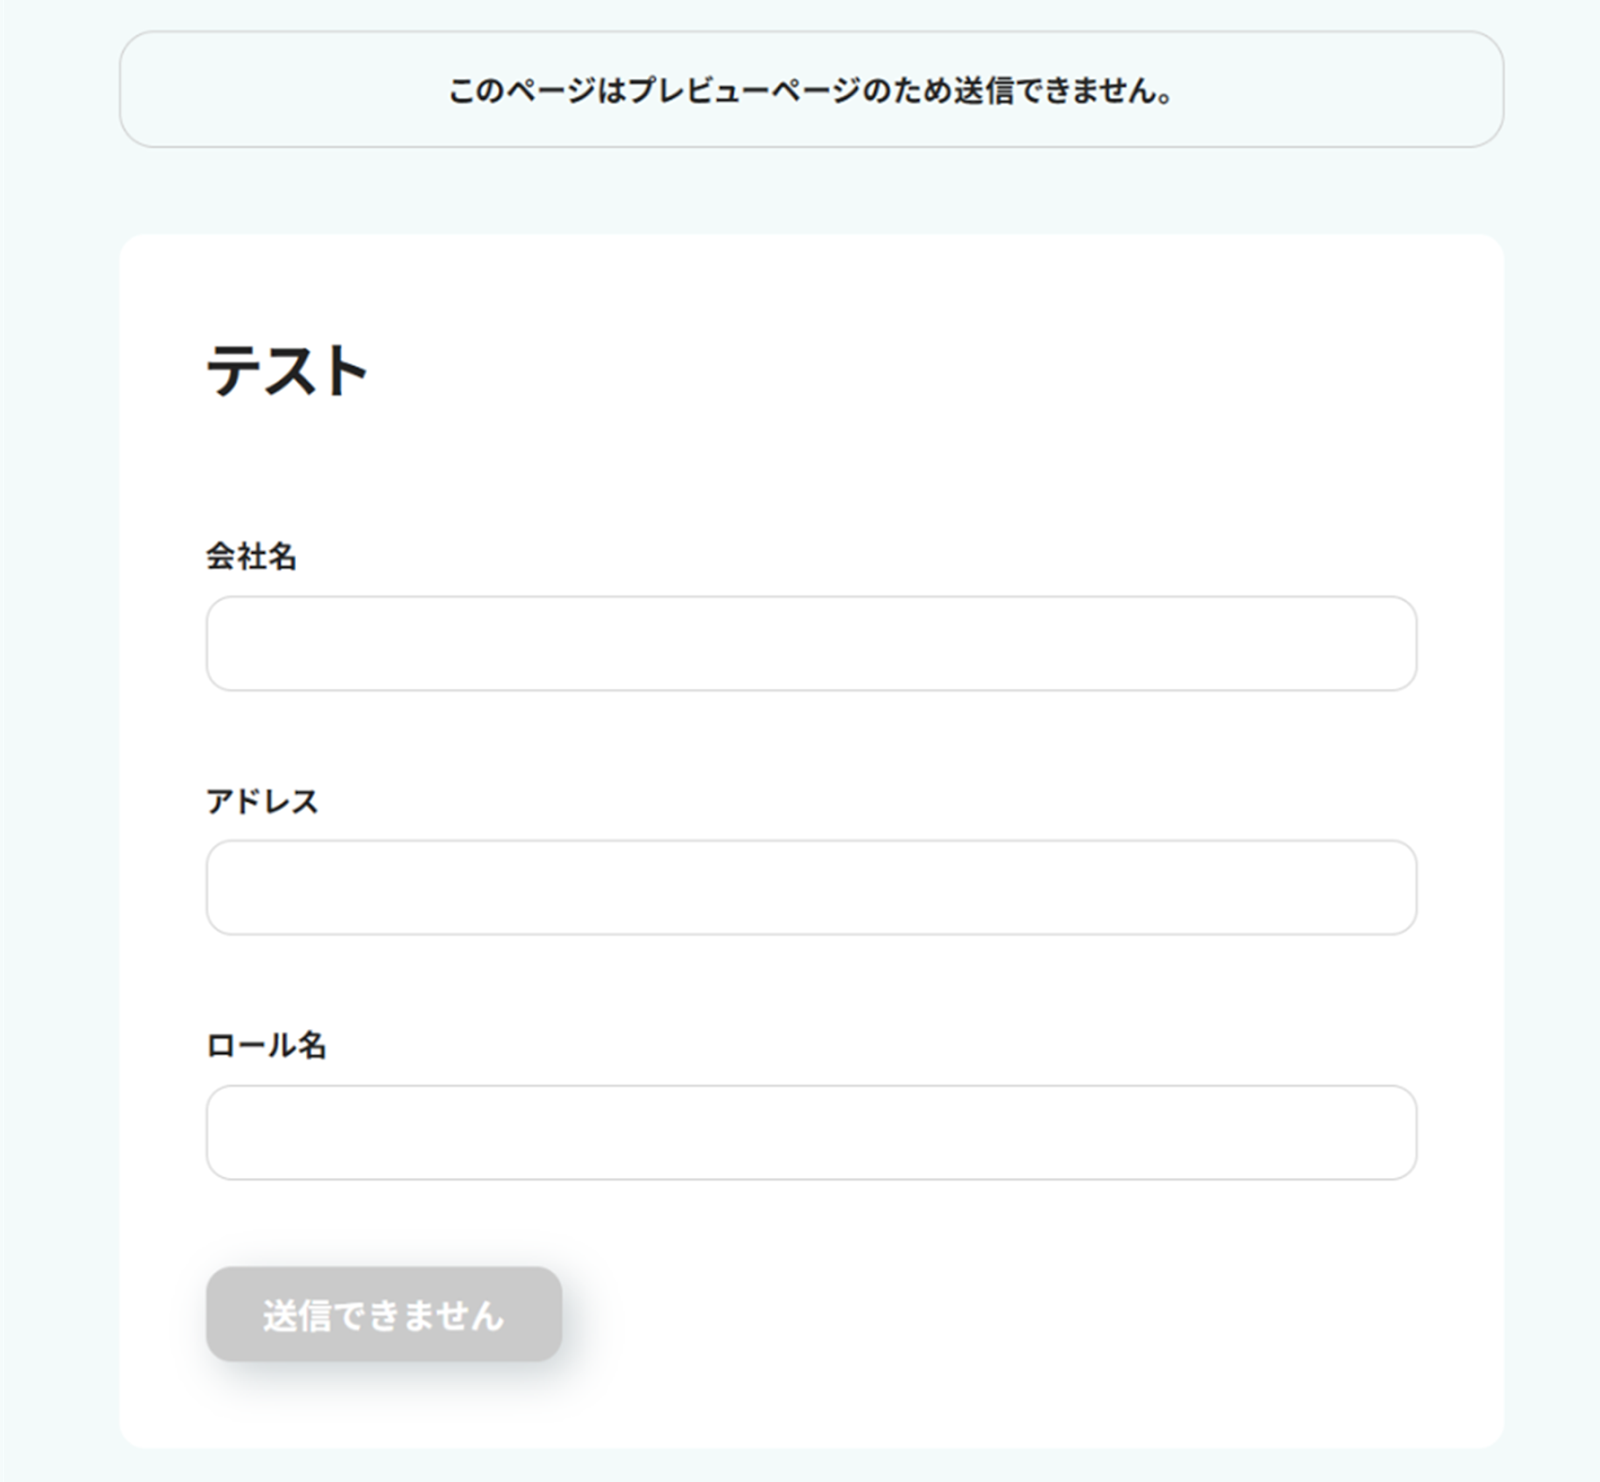1600x1482 pixels.
Task: Click the テスト form heading
Action: [287, 371]
